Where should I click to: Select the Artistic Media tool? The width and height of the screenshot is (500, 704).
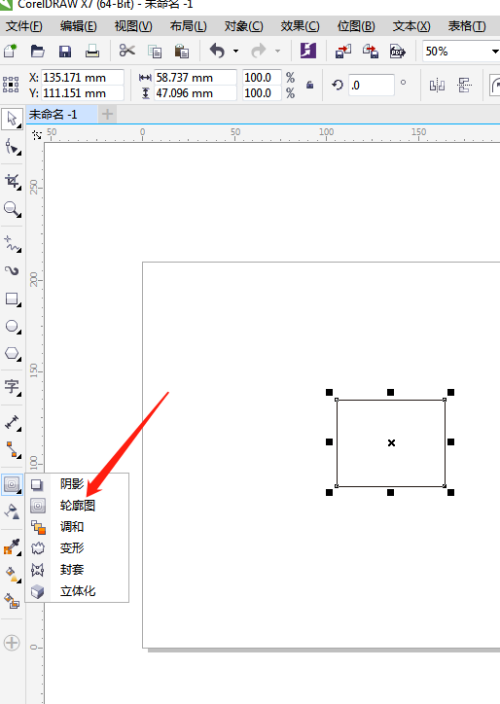pyautogui.click(x=12, y=271)
